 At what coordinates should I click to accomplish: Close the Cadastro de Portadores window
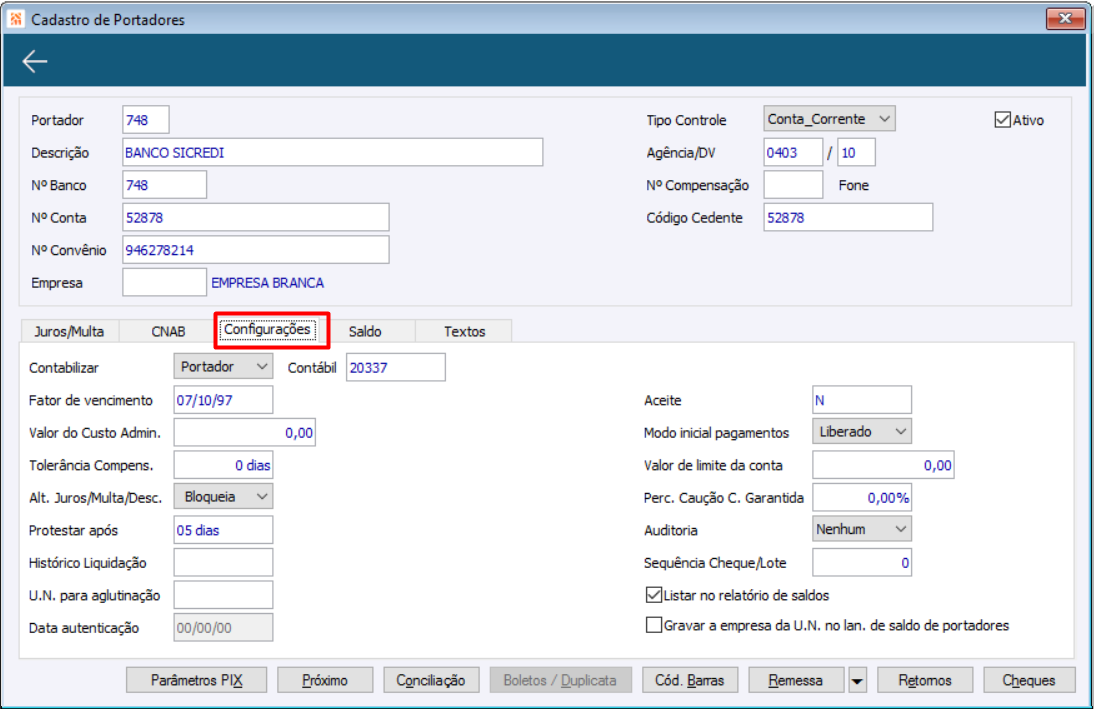click(1065, 19)
